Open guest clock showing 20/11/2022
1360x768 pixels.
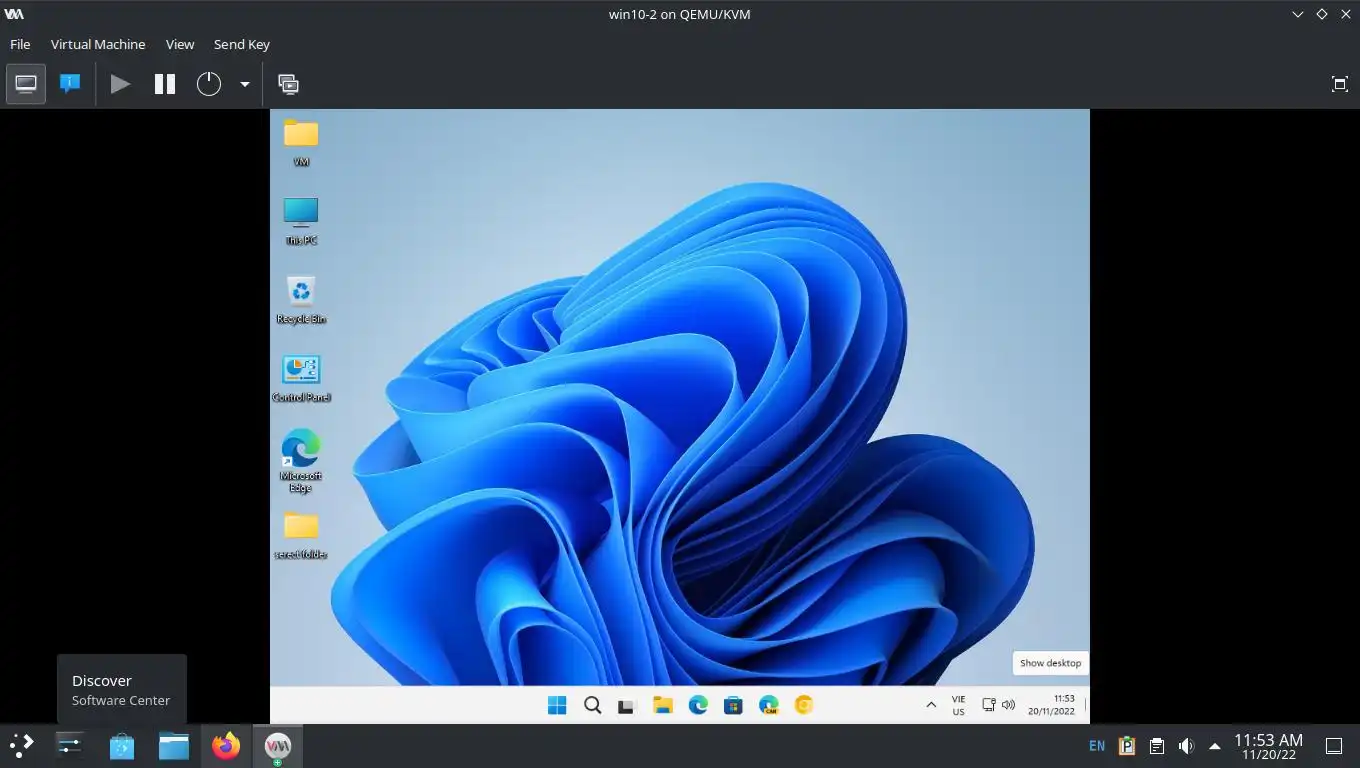1051,705
